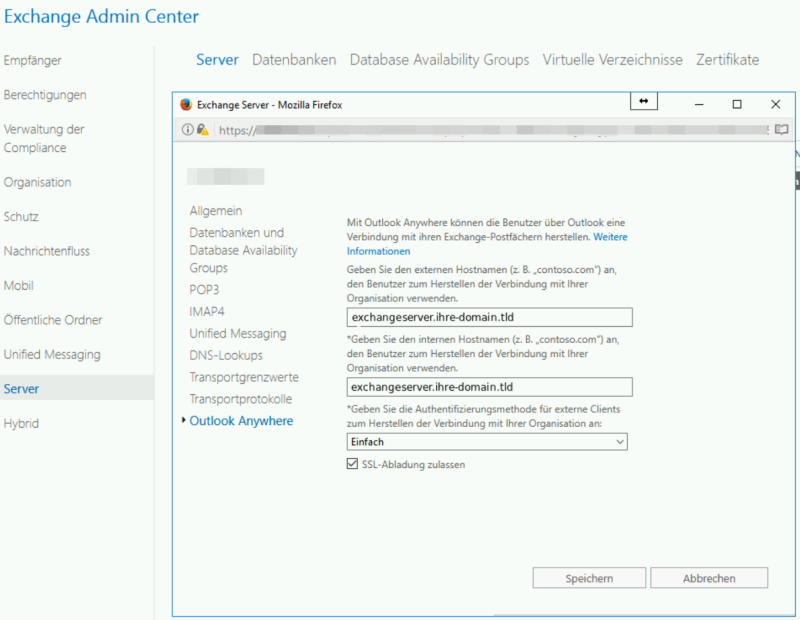Open Nachrichtenfluss in the left navigation
This screenshot has width=800, height=620.
47,251
